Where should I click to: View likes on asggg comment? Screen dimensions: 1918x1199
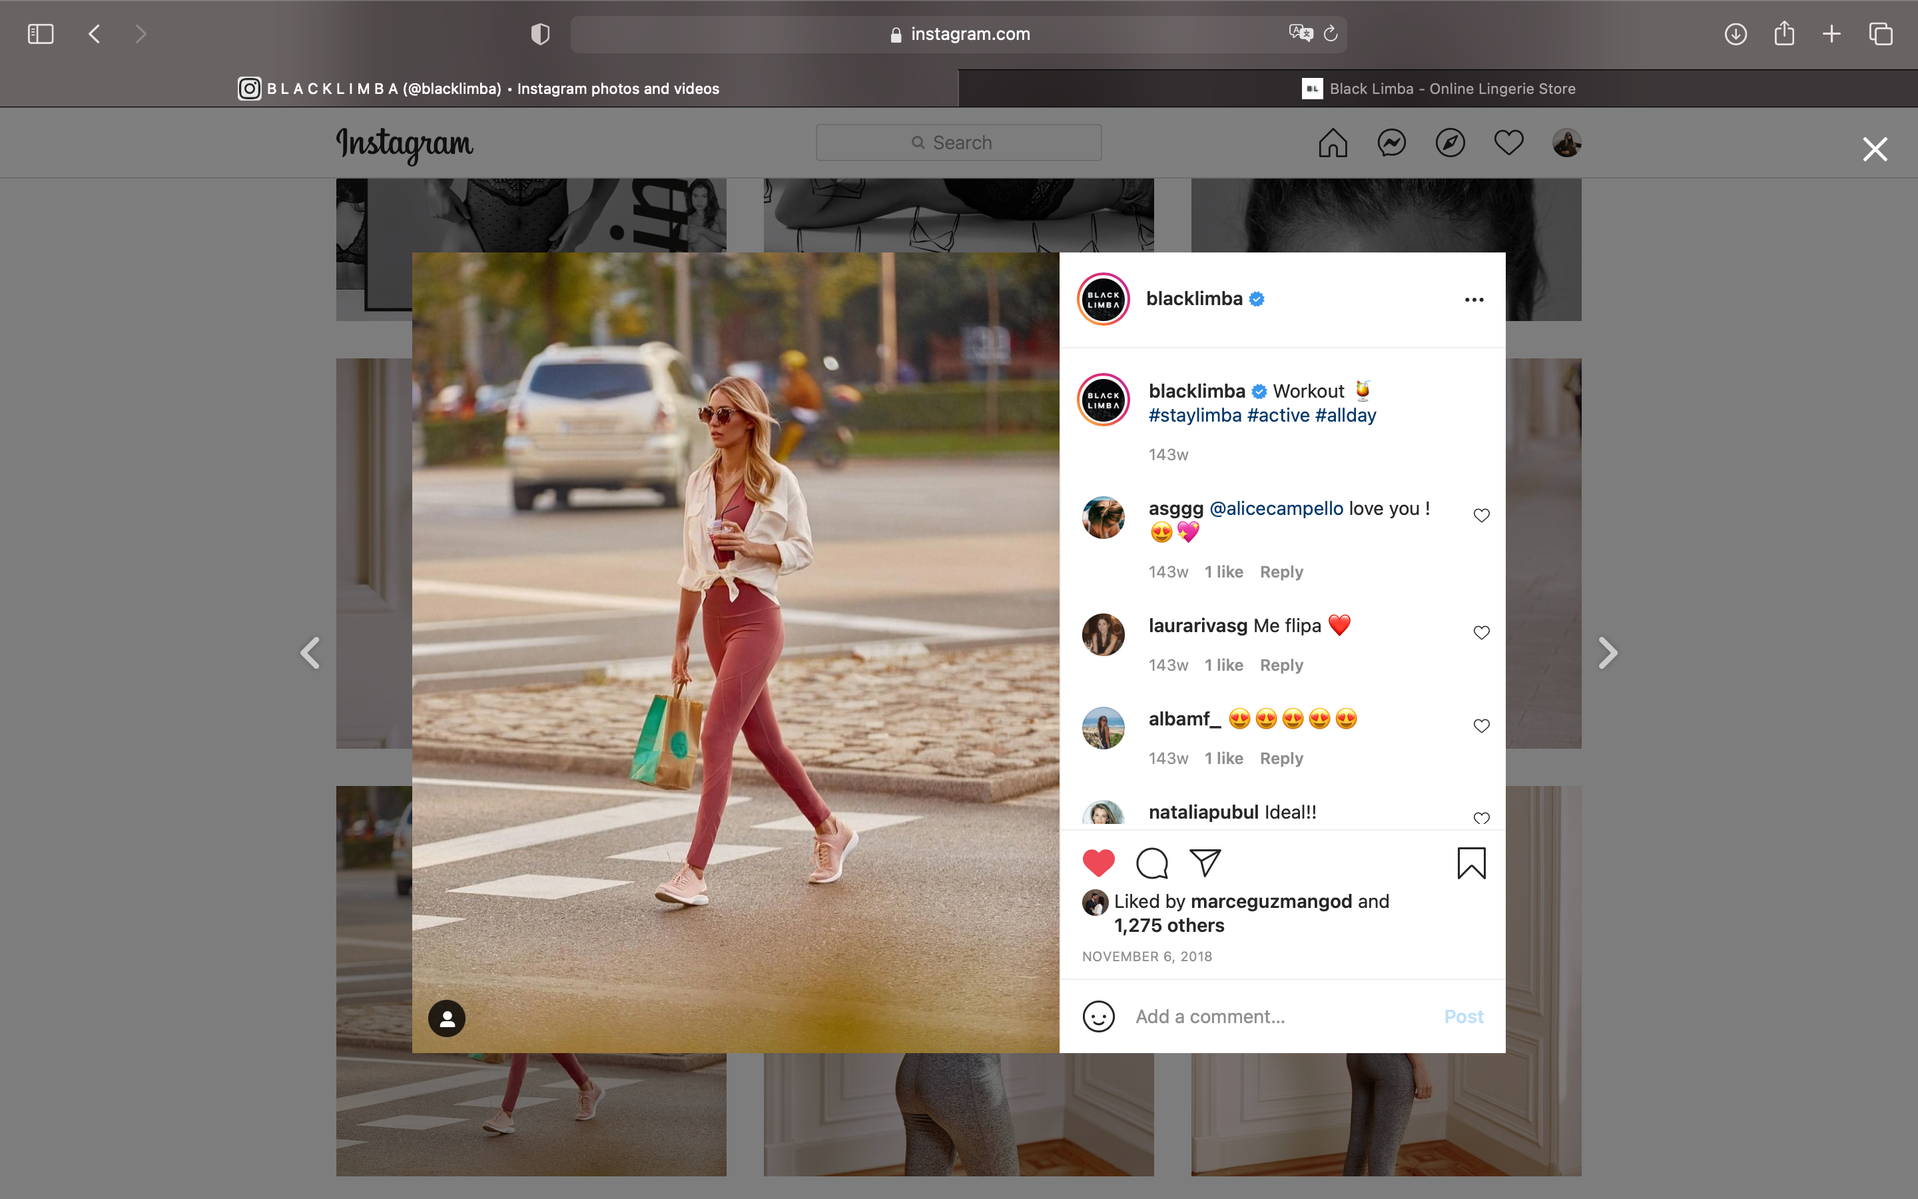point(1223,572)
